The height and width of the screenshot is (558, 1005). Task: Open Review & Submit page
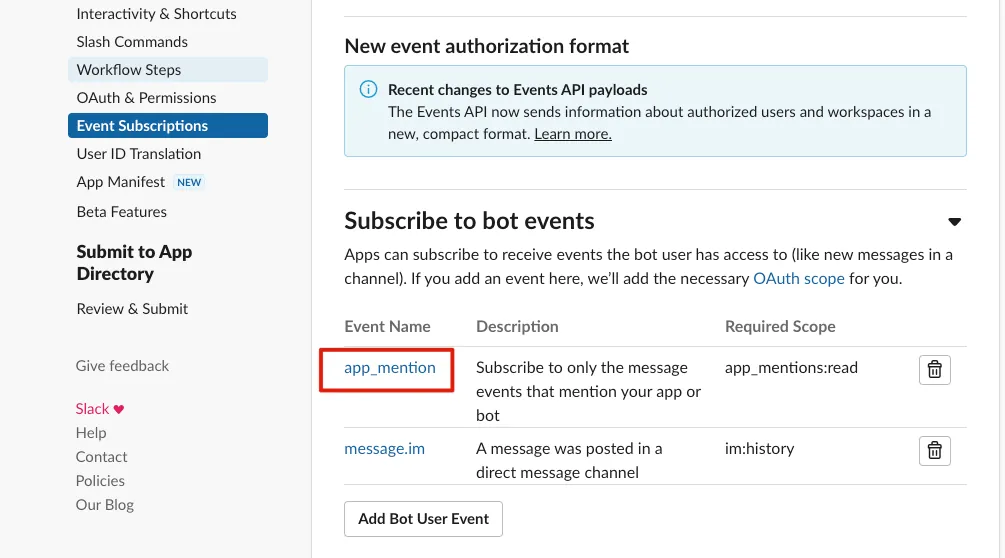click(x=132, y=309)
